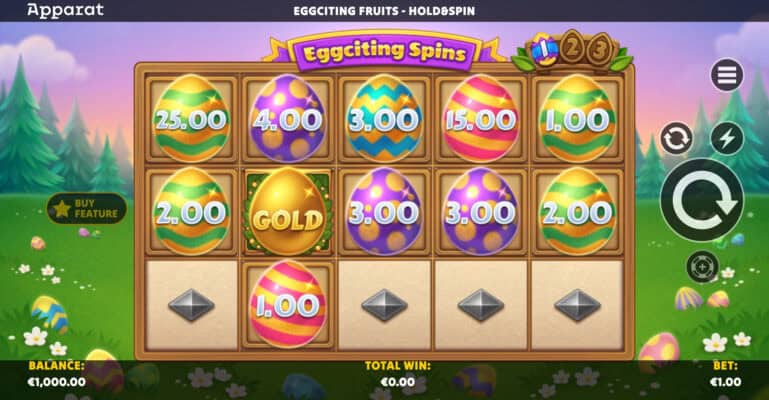This screenshot has height=400, width=769.
Task: Click the blue egg counter number 1
Action: (544, 49)
